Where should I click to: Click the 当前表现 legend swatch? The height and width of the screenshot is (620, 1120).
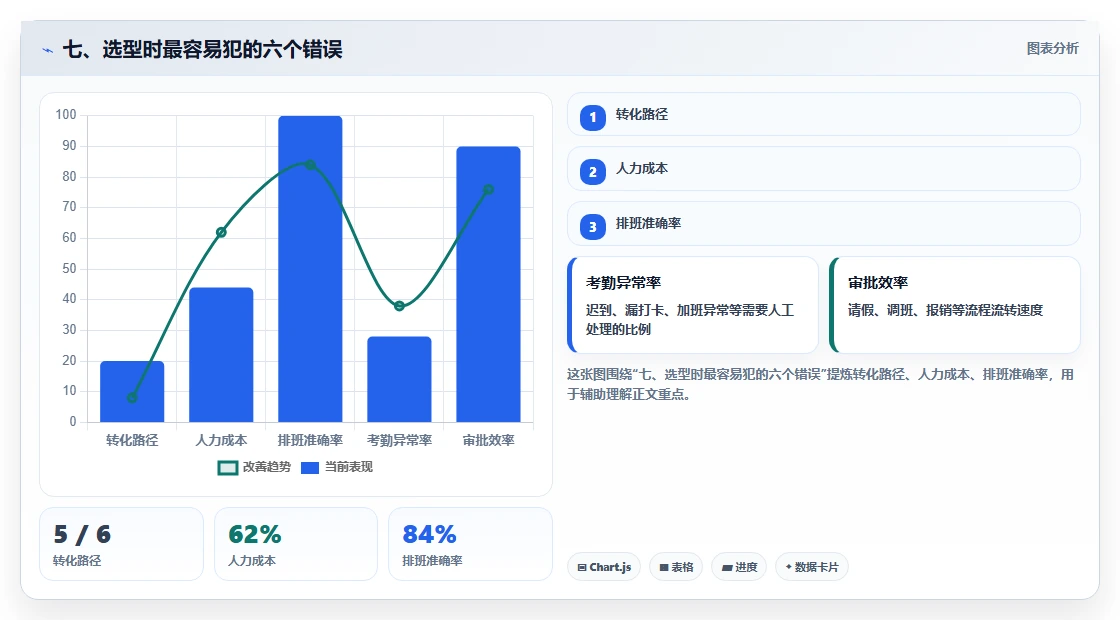coord(309,467)
